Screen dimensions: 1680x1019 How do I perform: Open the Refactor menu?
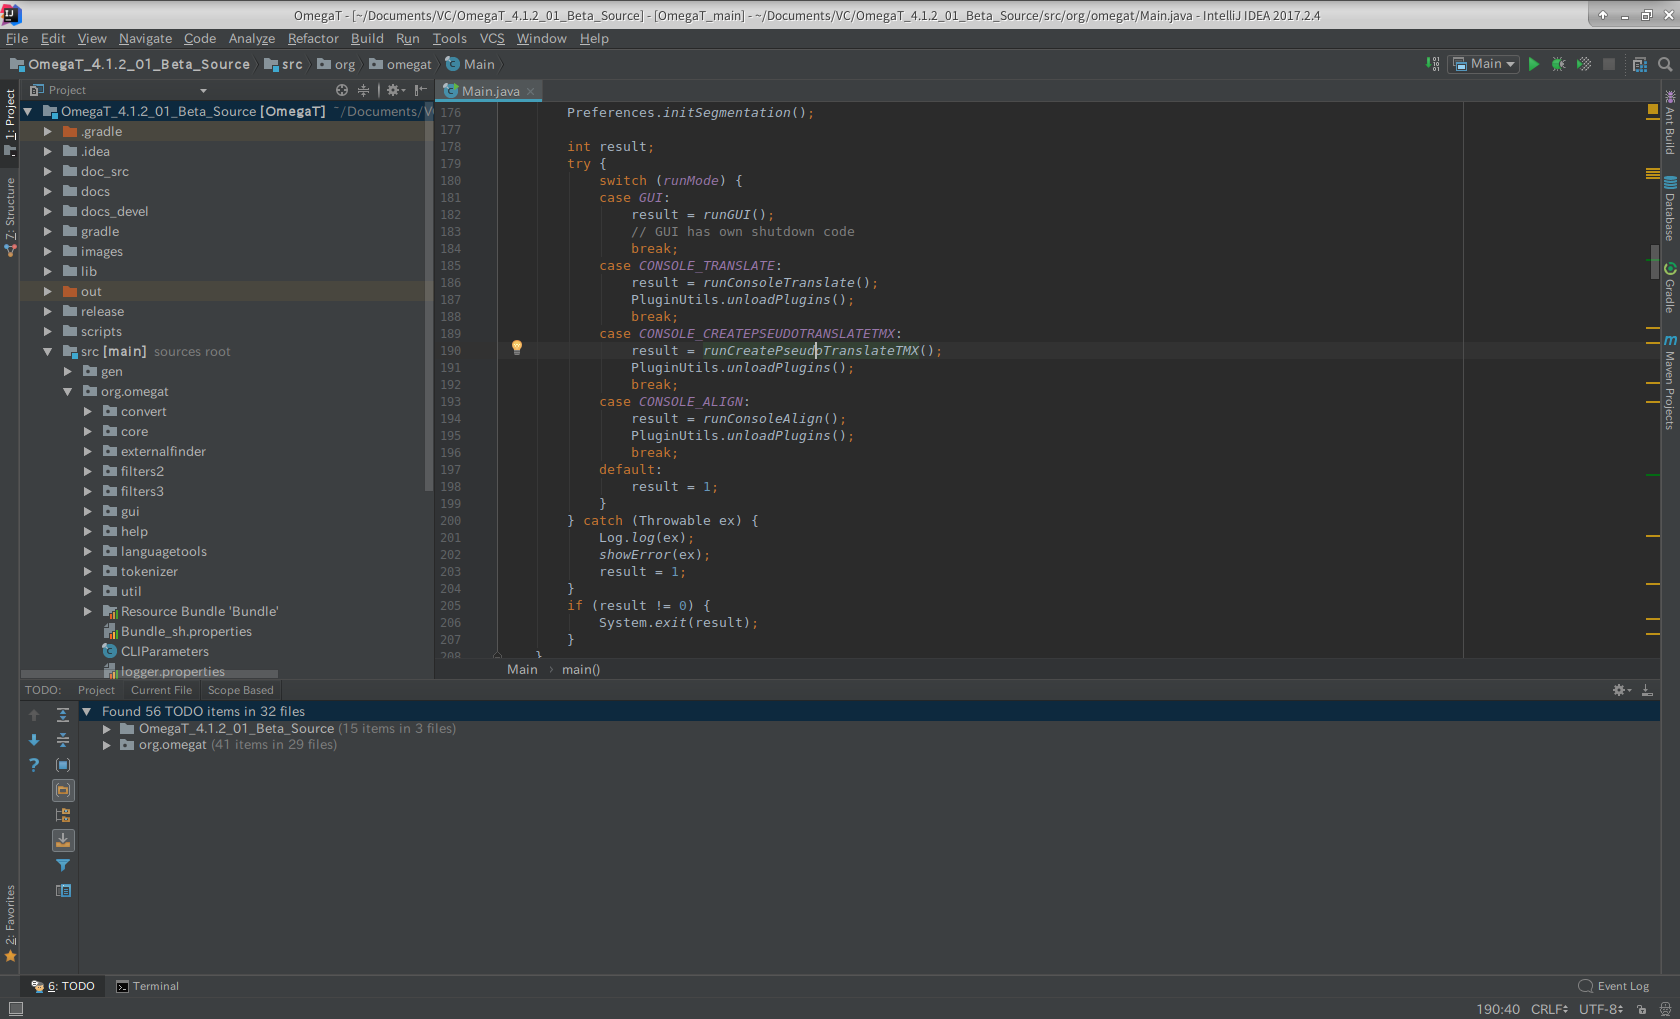pyautogui.click(x=313, y=38)
